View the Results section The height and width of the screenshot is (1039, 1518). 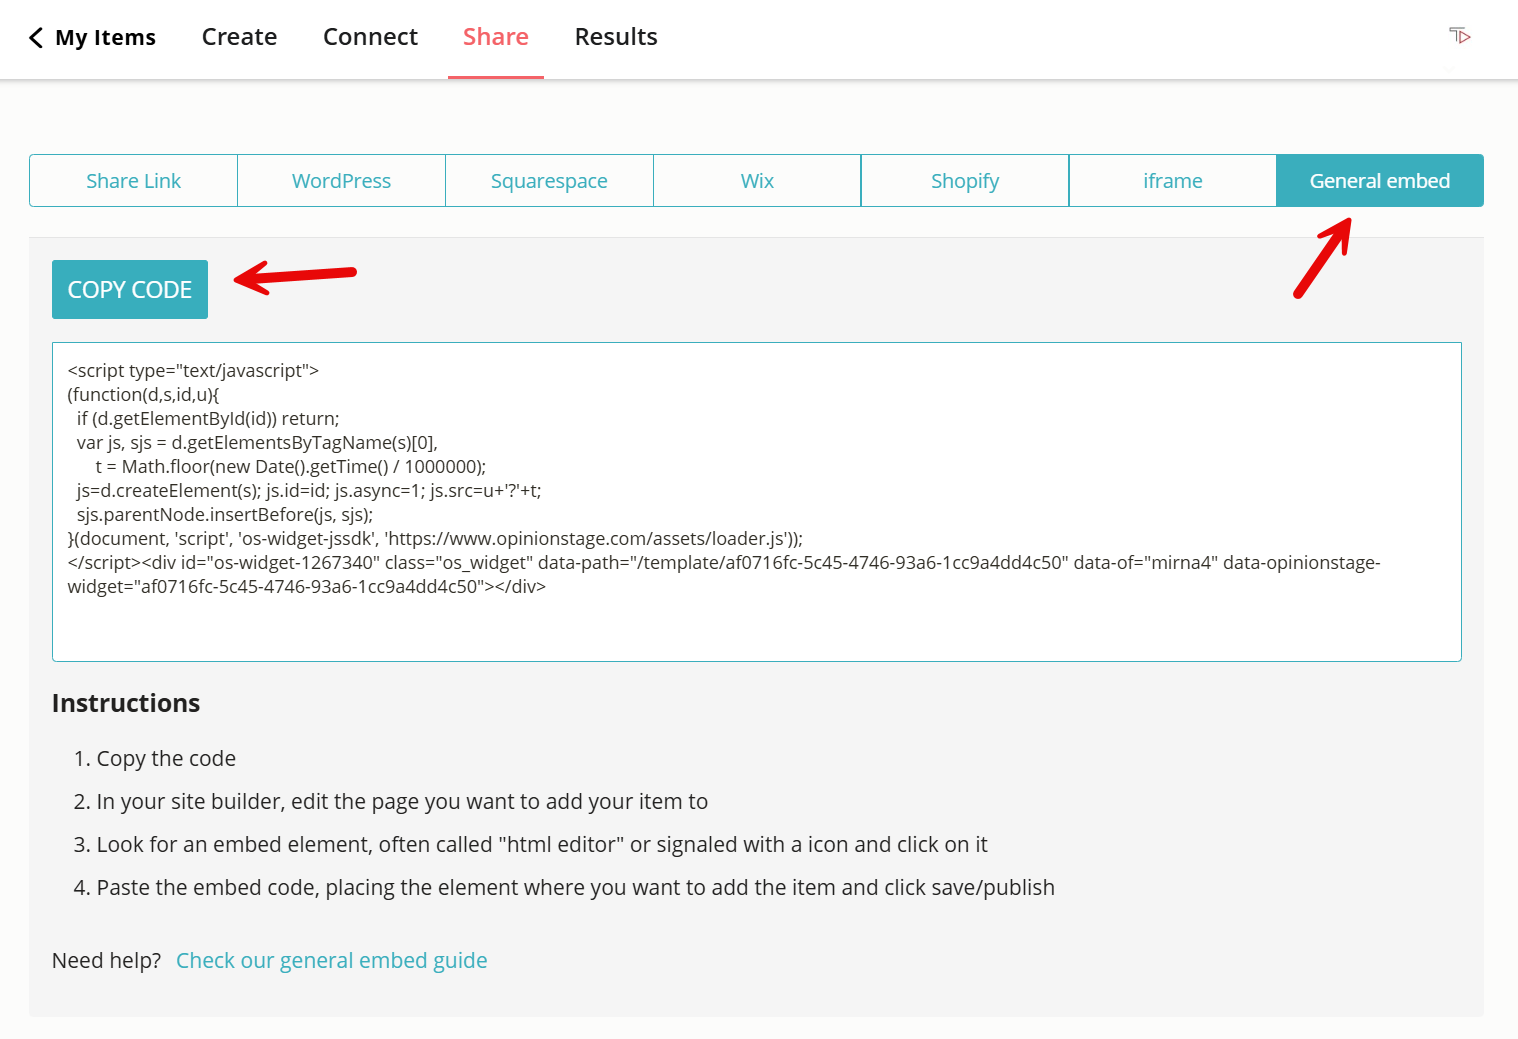click(x=616, y=37)
